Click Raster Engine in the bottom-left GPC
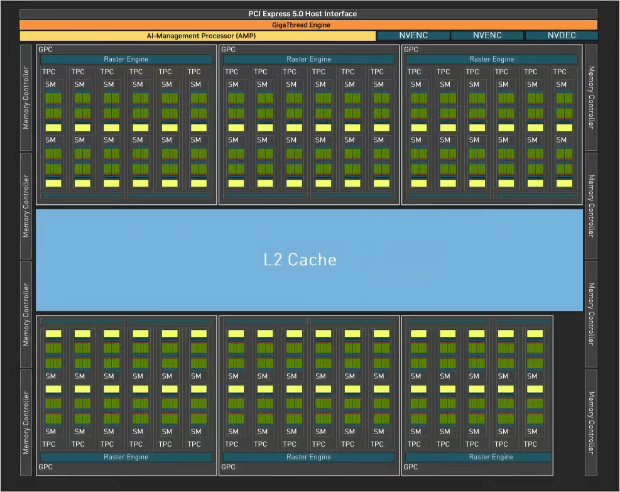 tap(126, 457)
